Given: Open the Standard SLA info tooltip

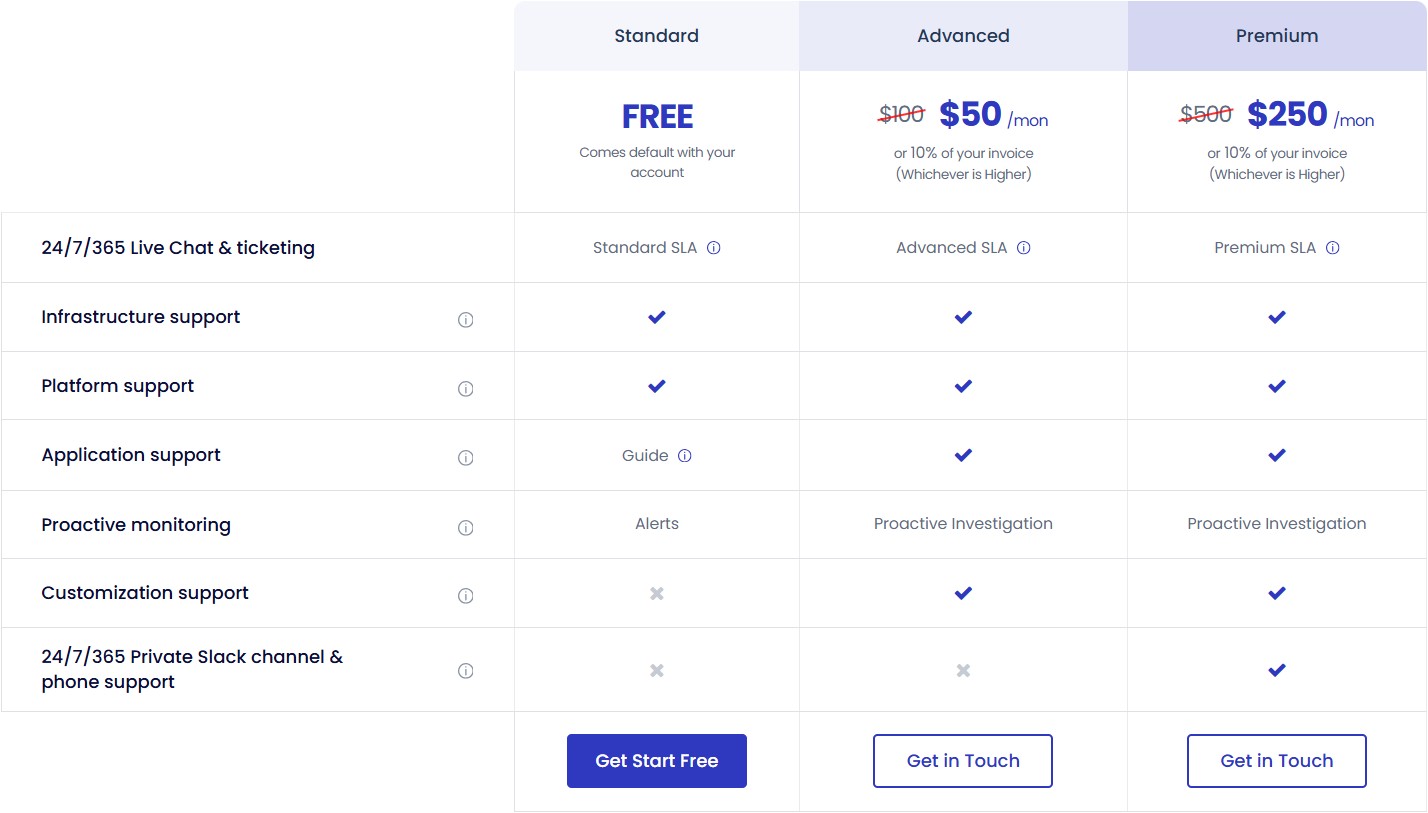Looking at the screenshot, I should pos(713,247).
